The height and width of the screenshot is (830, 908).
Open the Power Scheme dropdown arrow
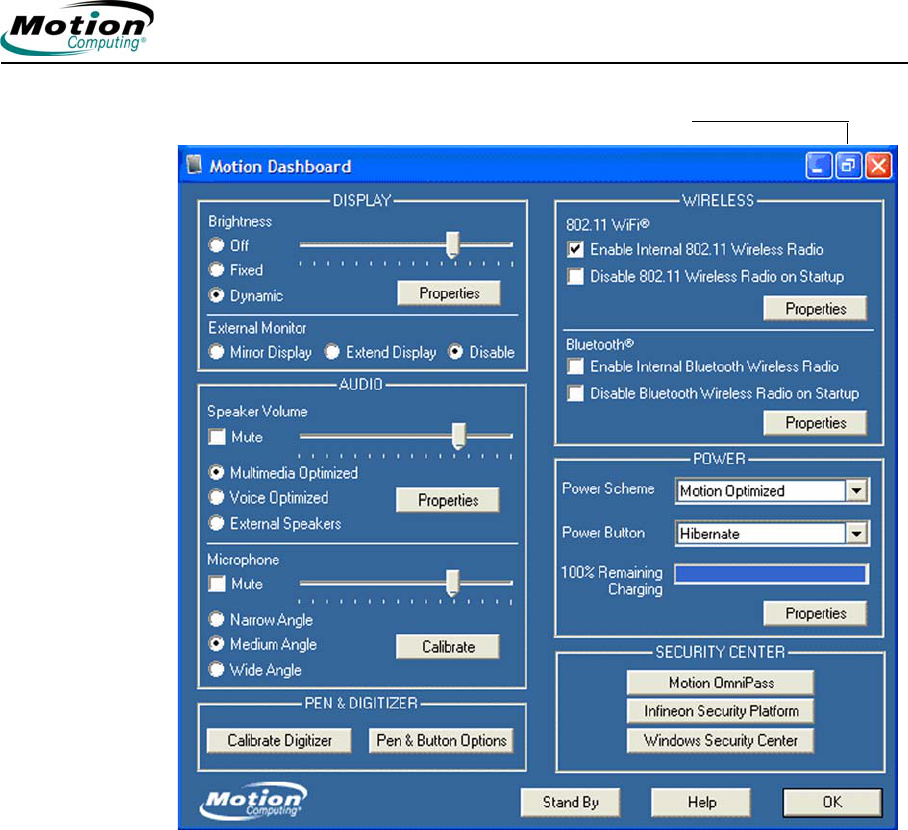click(x=856, y=491)
